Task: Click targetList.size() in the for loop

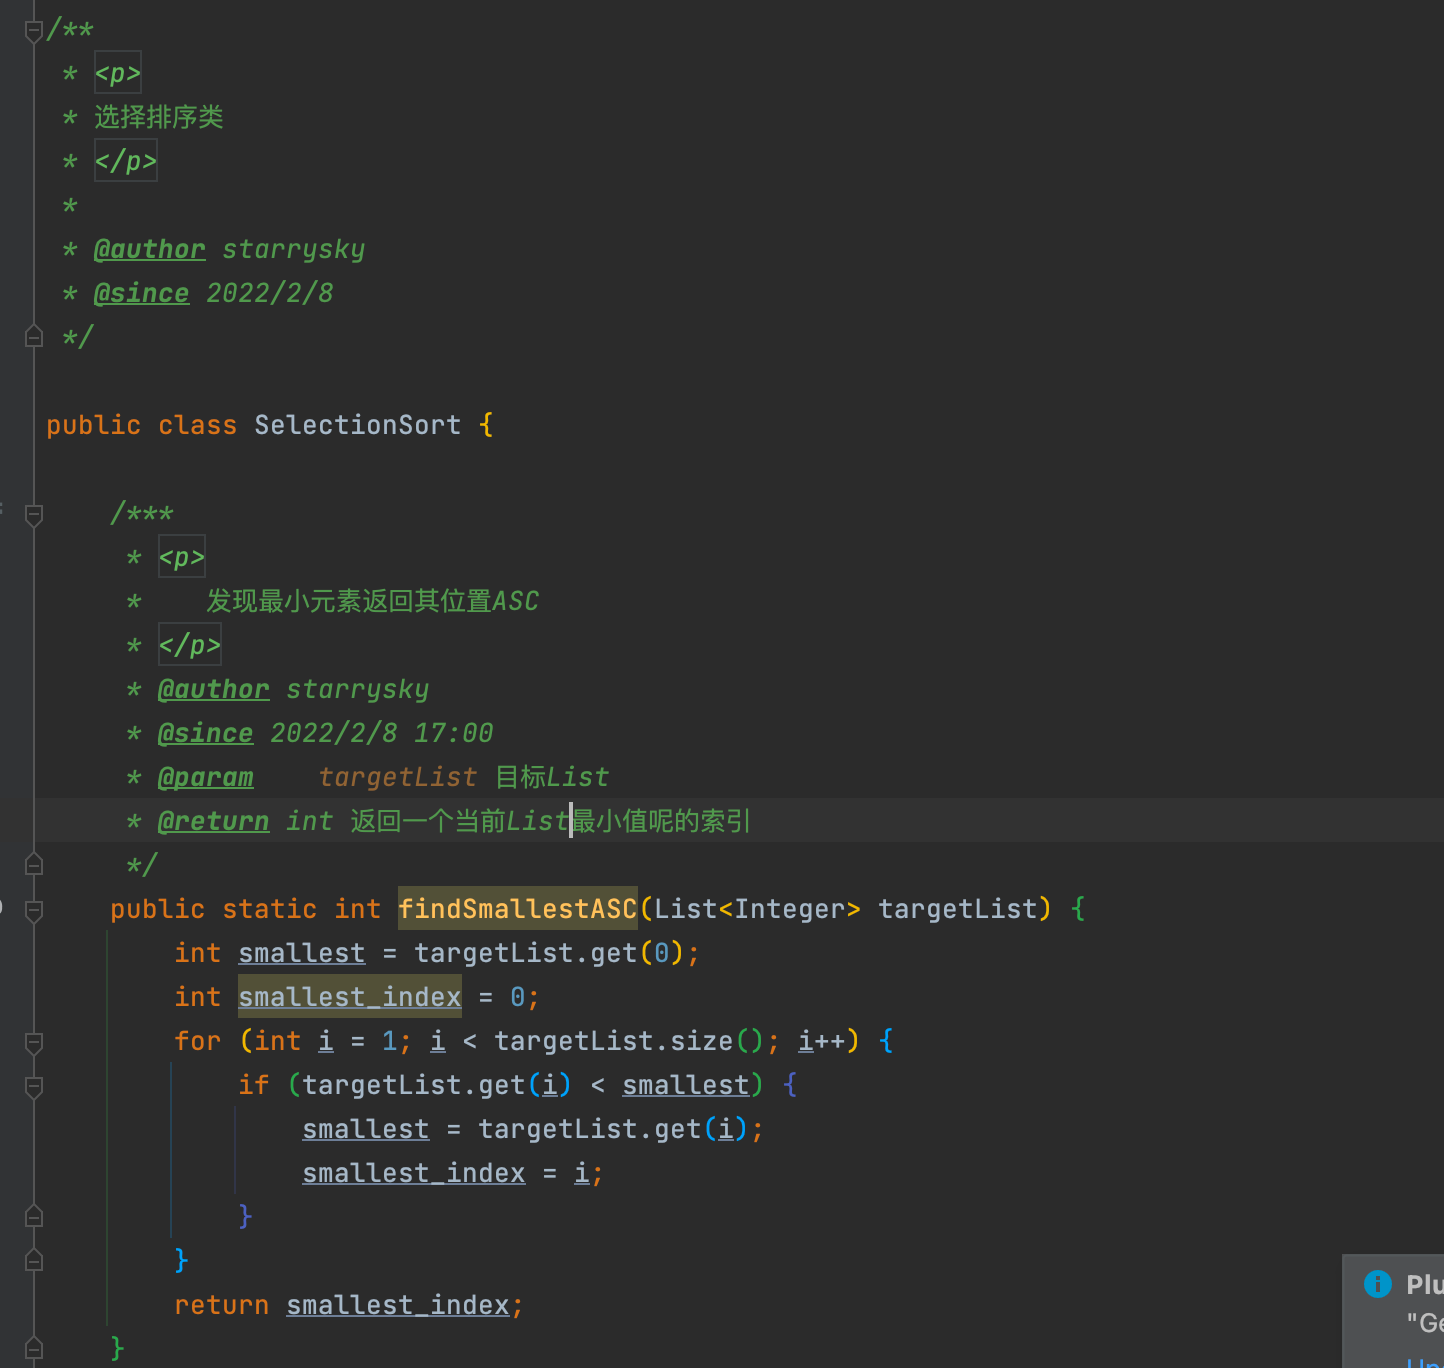Action: (629, 1041)
